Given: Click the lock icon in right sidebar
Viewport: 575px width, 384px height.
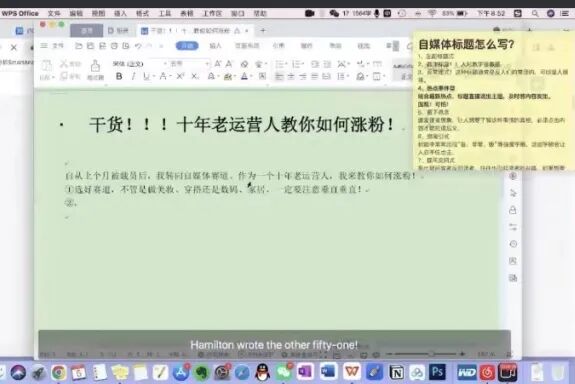Looking at the screenshot, I should [513, 210].
